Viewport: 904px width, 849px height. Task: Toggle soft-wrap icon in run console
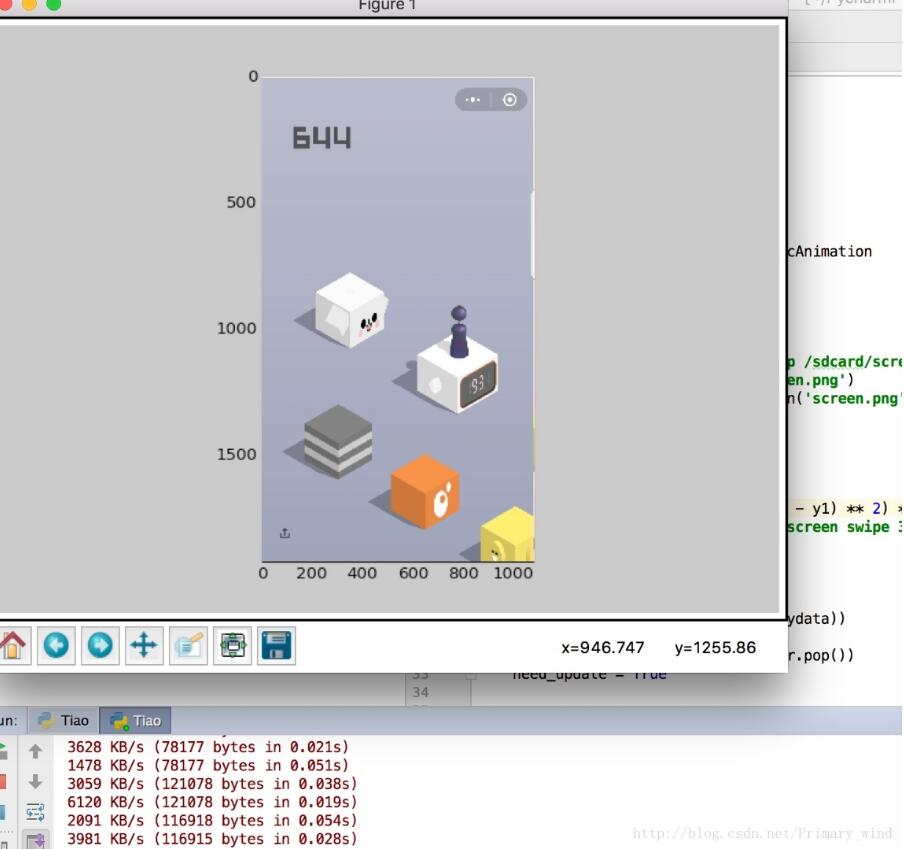35,812
